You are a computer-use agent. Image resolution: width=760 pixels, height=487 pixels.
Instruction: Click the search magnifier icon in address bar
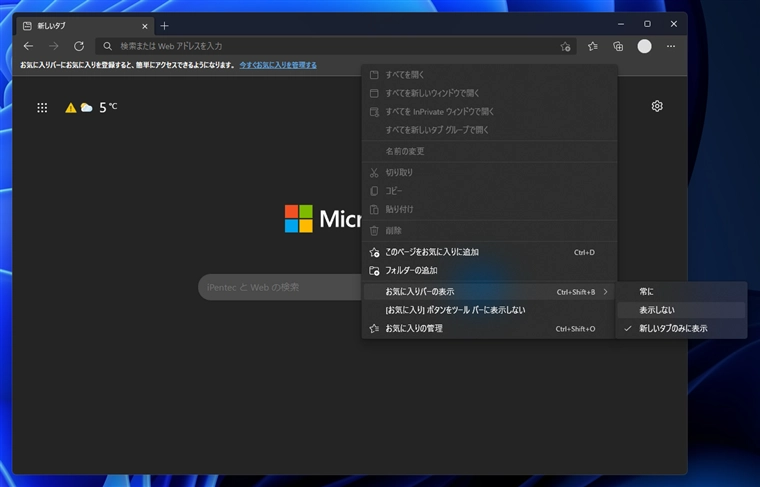(x=108, y=46)
